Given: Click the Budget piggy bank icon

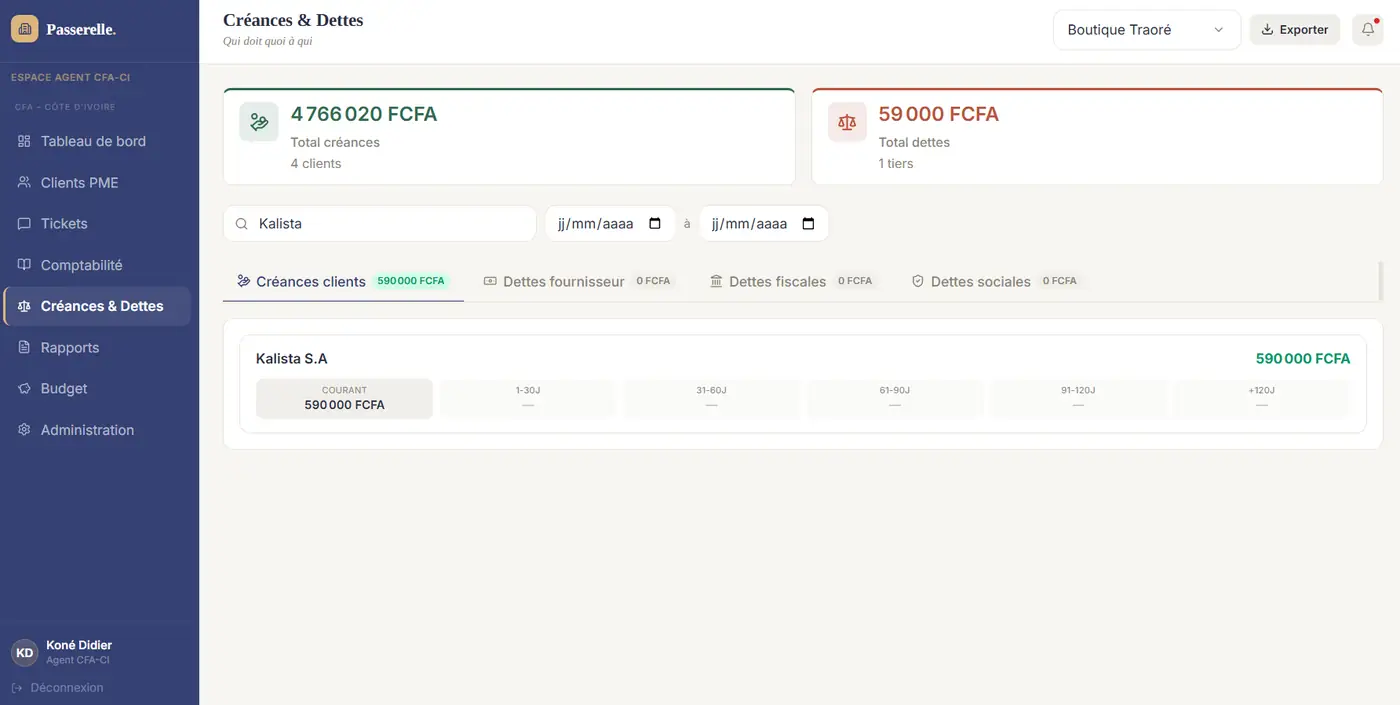Looking at the screenshot, I should pyautogui.click(x=24, y=389).
